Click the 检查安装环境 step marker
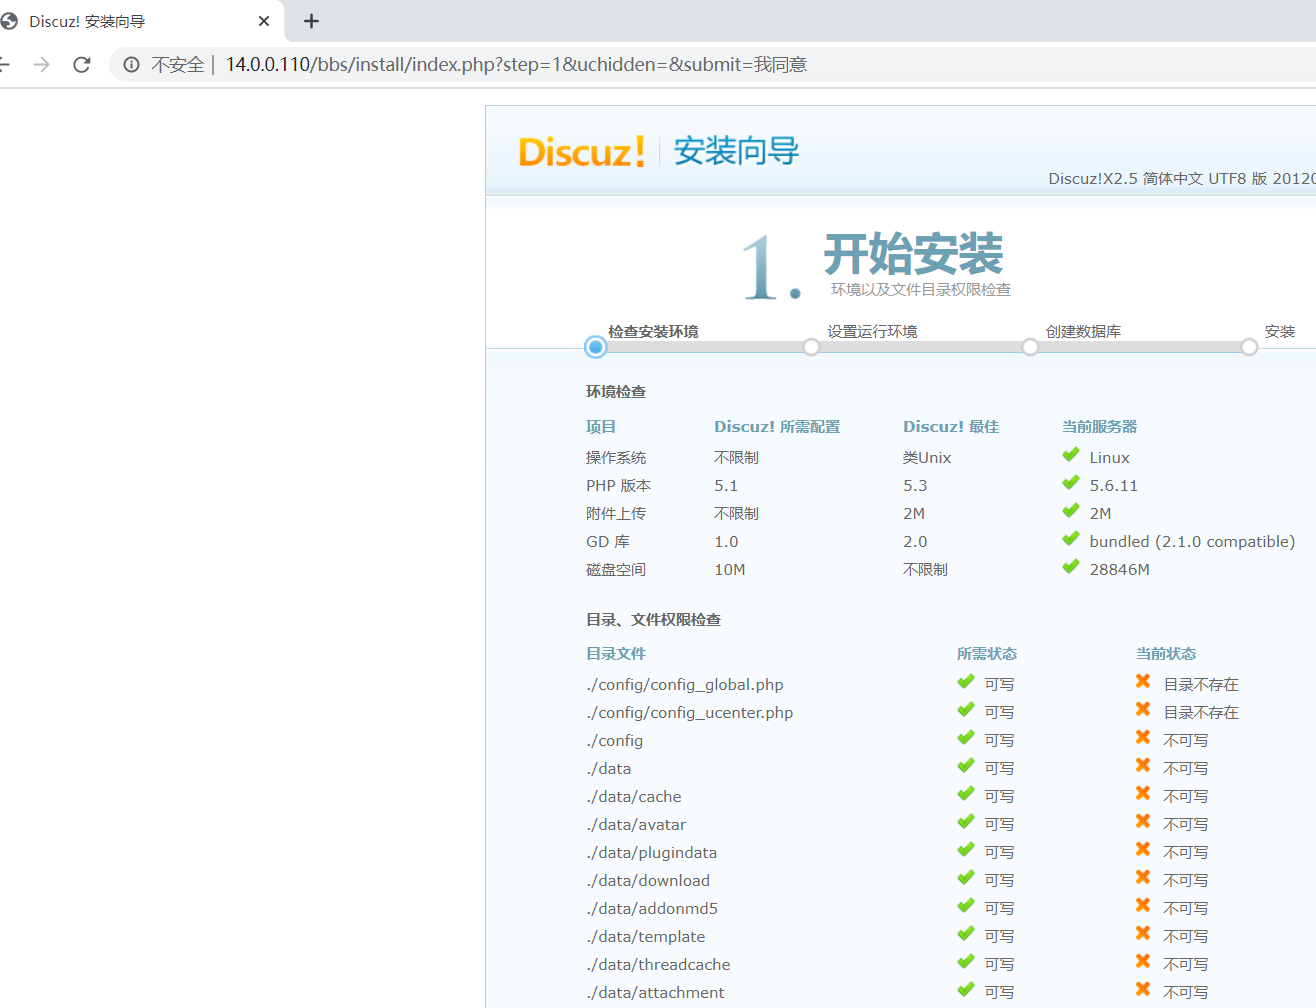 pos(596,347)
